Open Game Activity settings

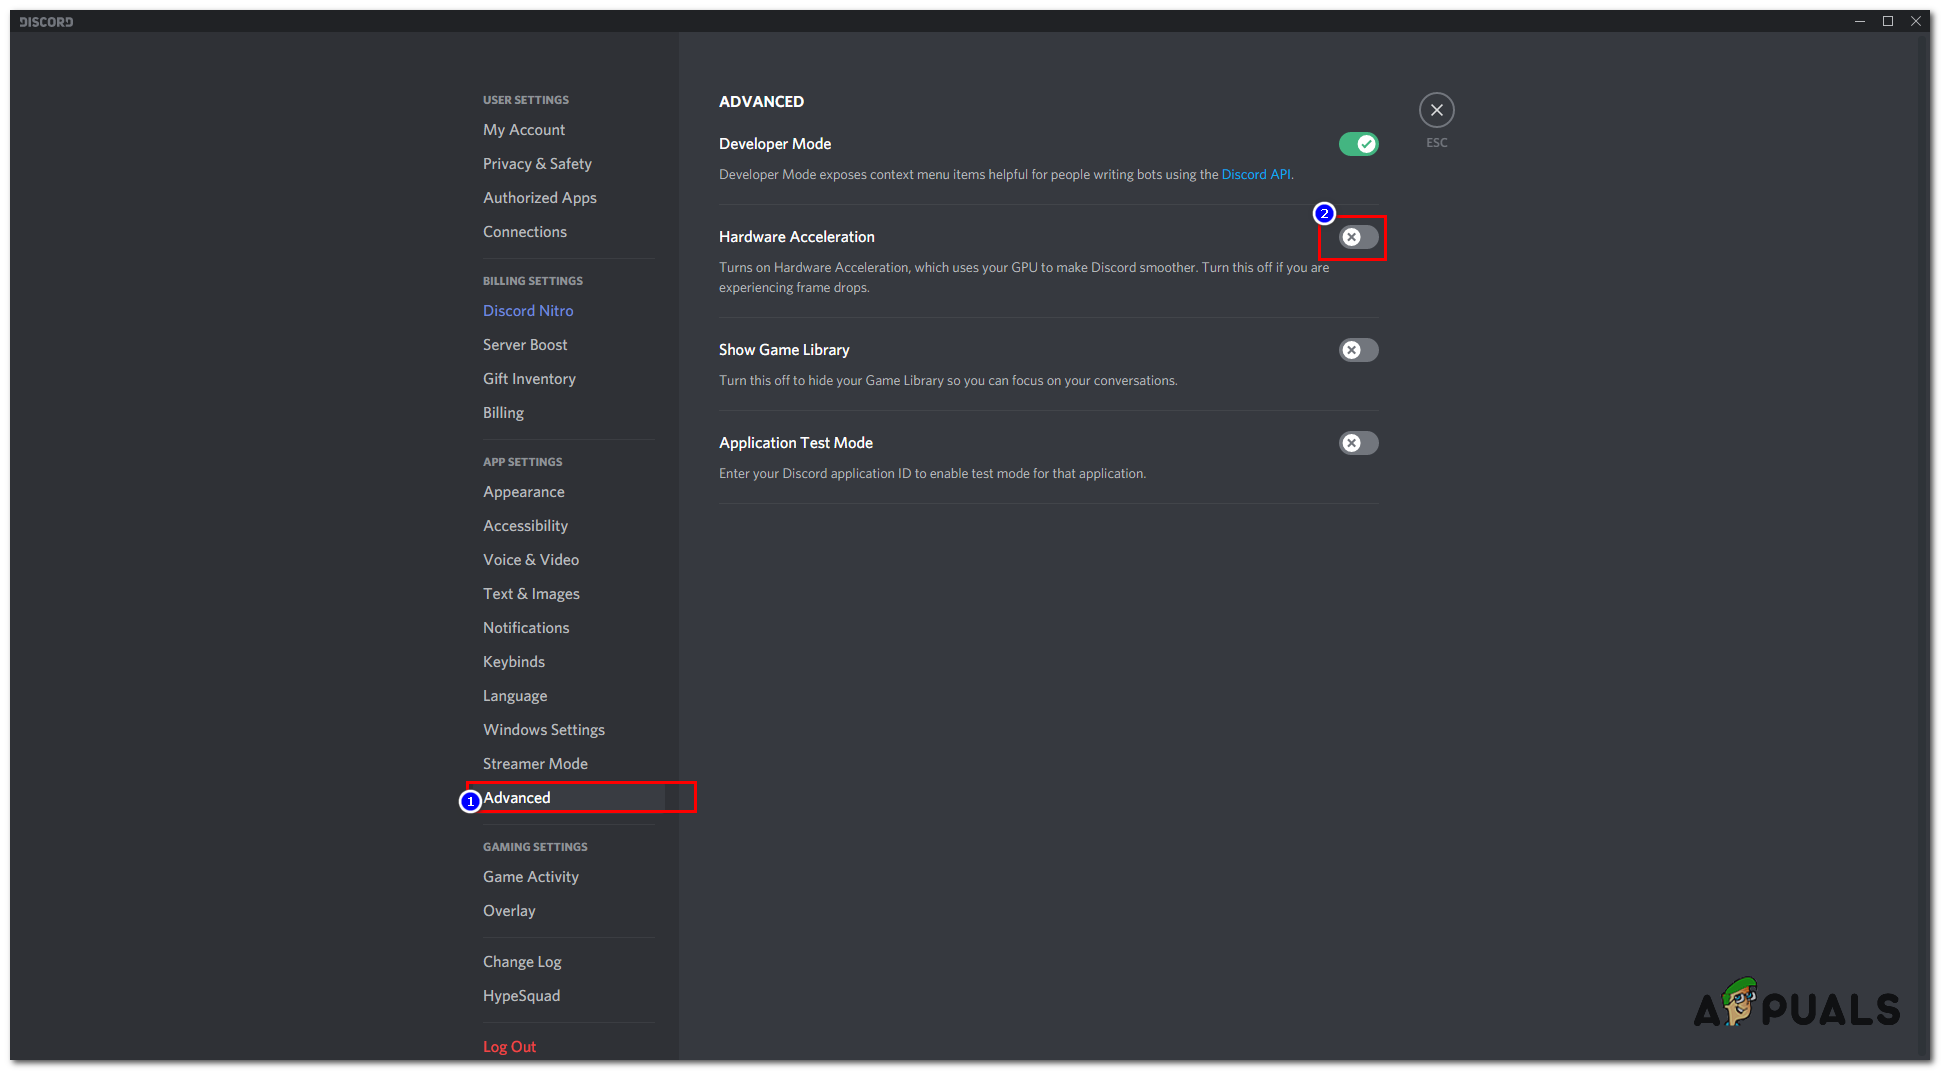531,877
